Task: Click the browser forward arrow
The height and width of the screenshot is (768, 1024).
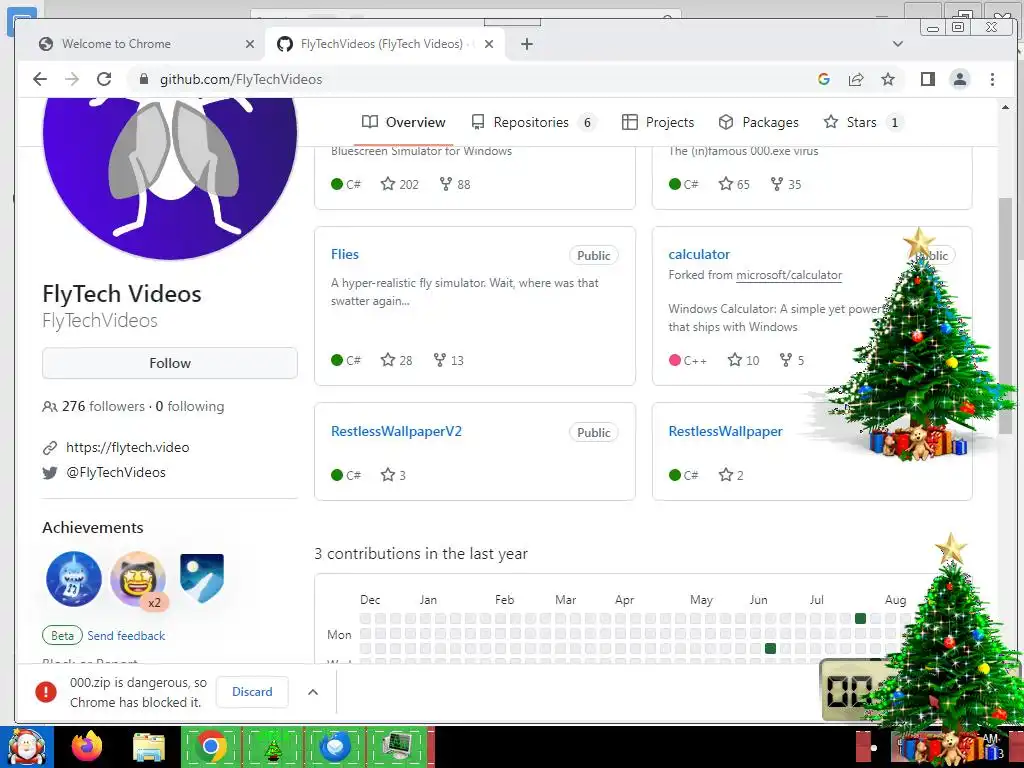Action: tap(72, 79)
